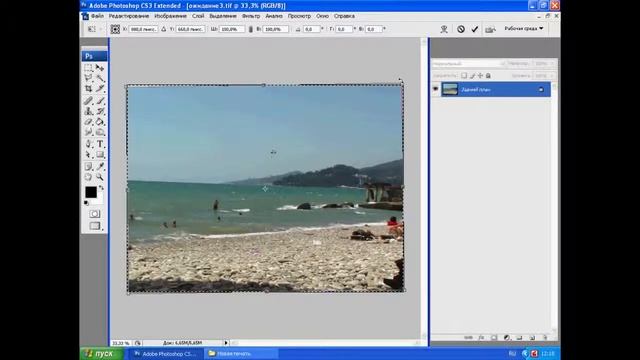
Task: Select the Smudge tool
Action: pos(89,132)
